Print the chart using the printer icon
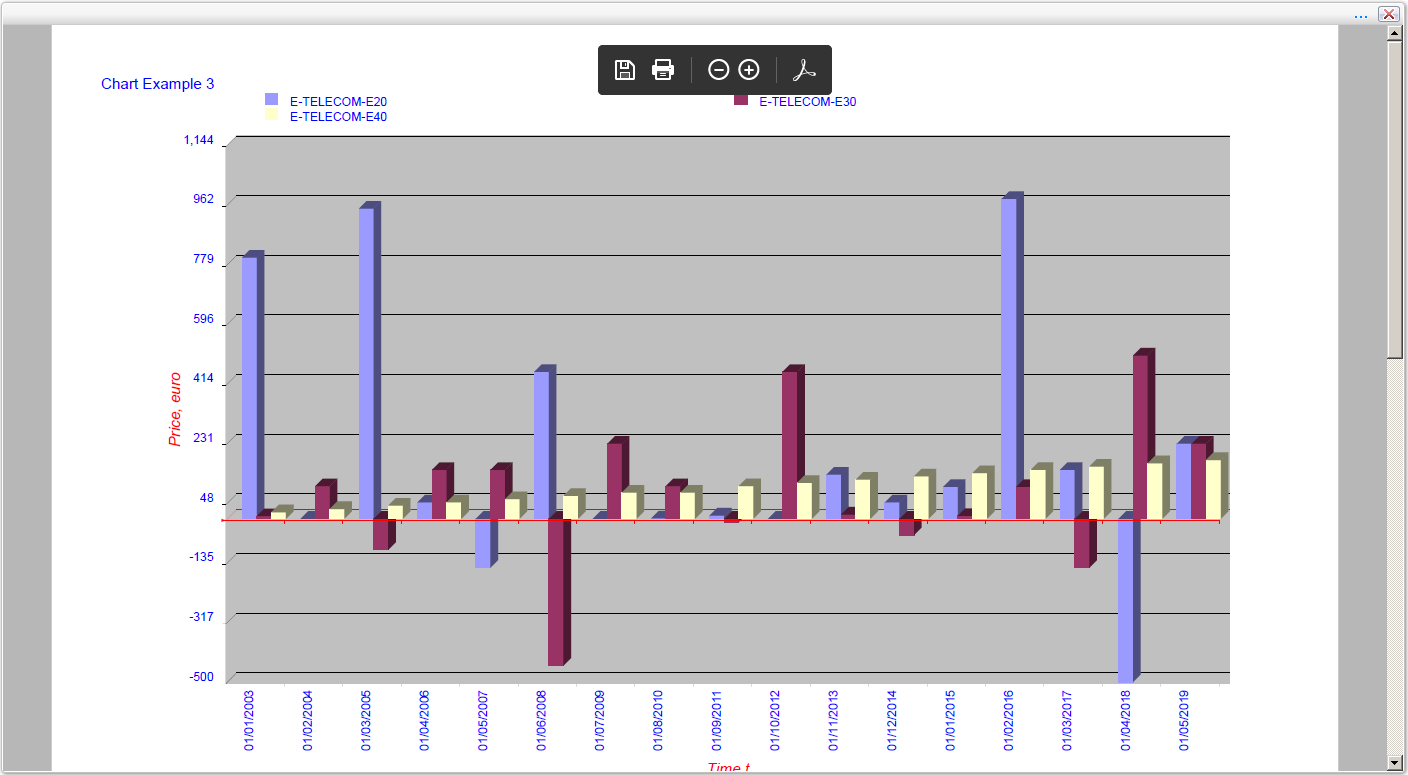The image size is (1408, 775). pos(663,70)
